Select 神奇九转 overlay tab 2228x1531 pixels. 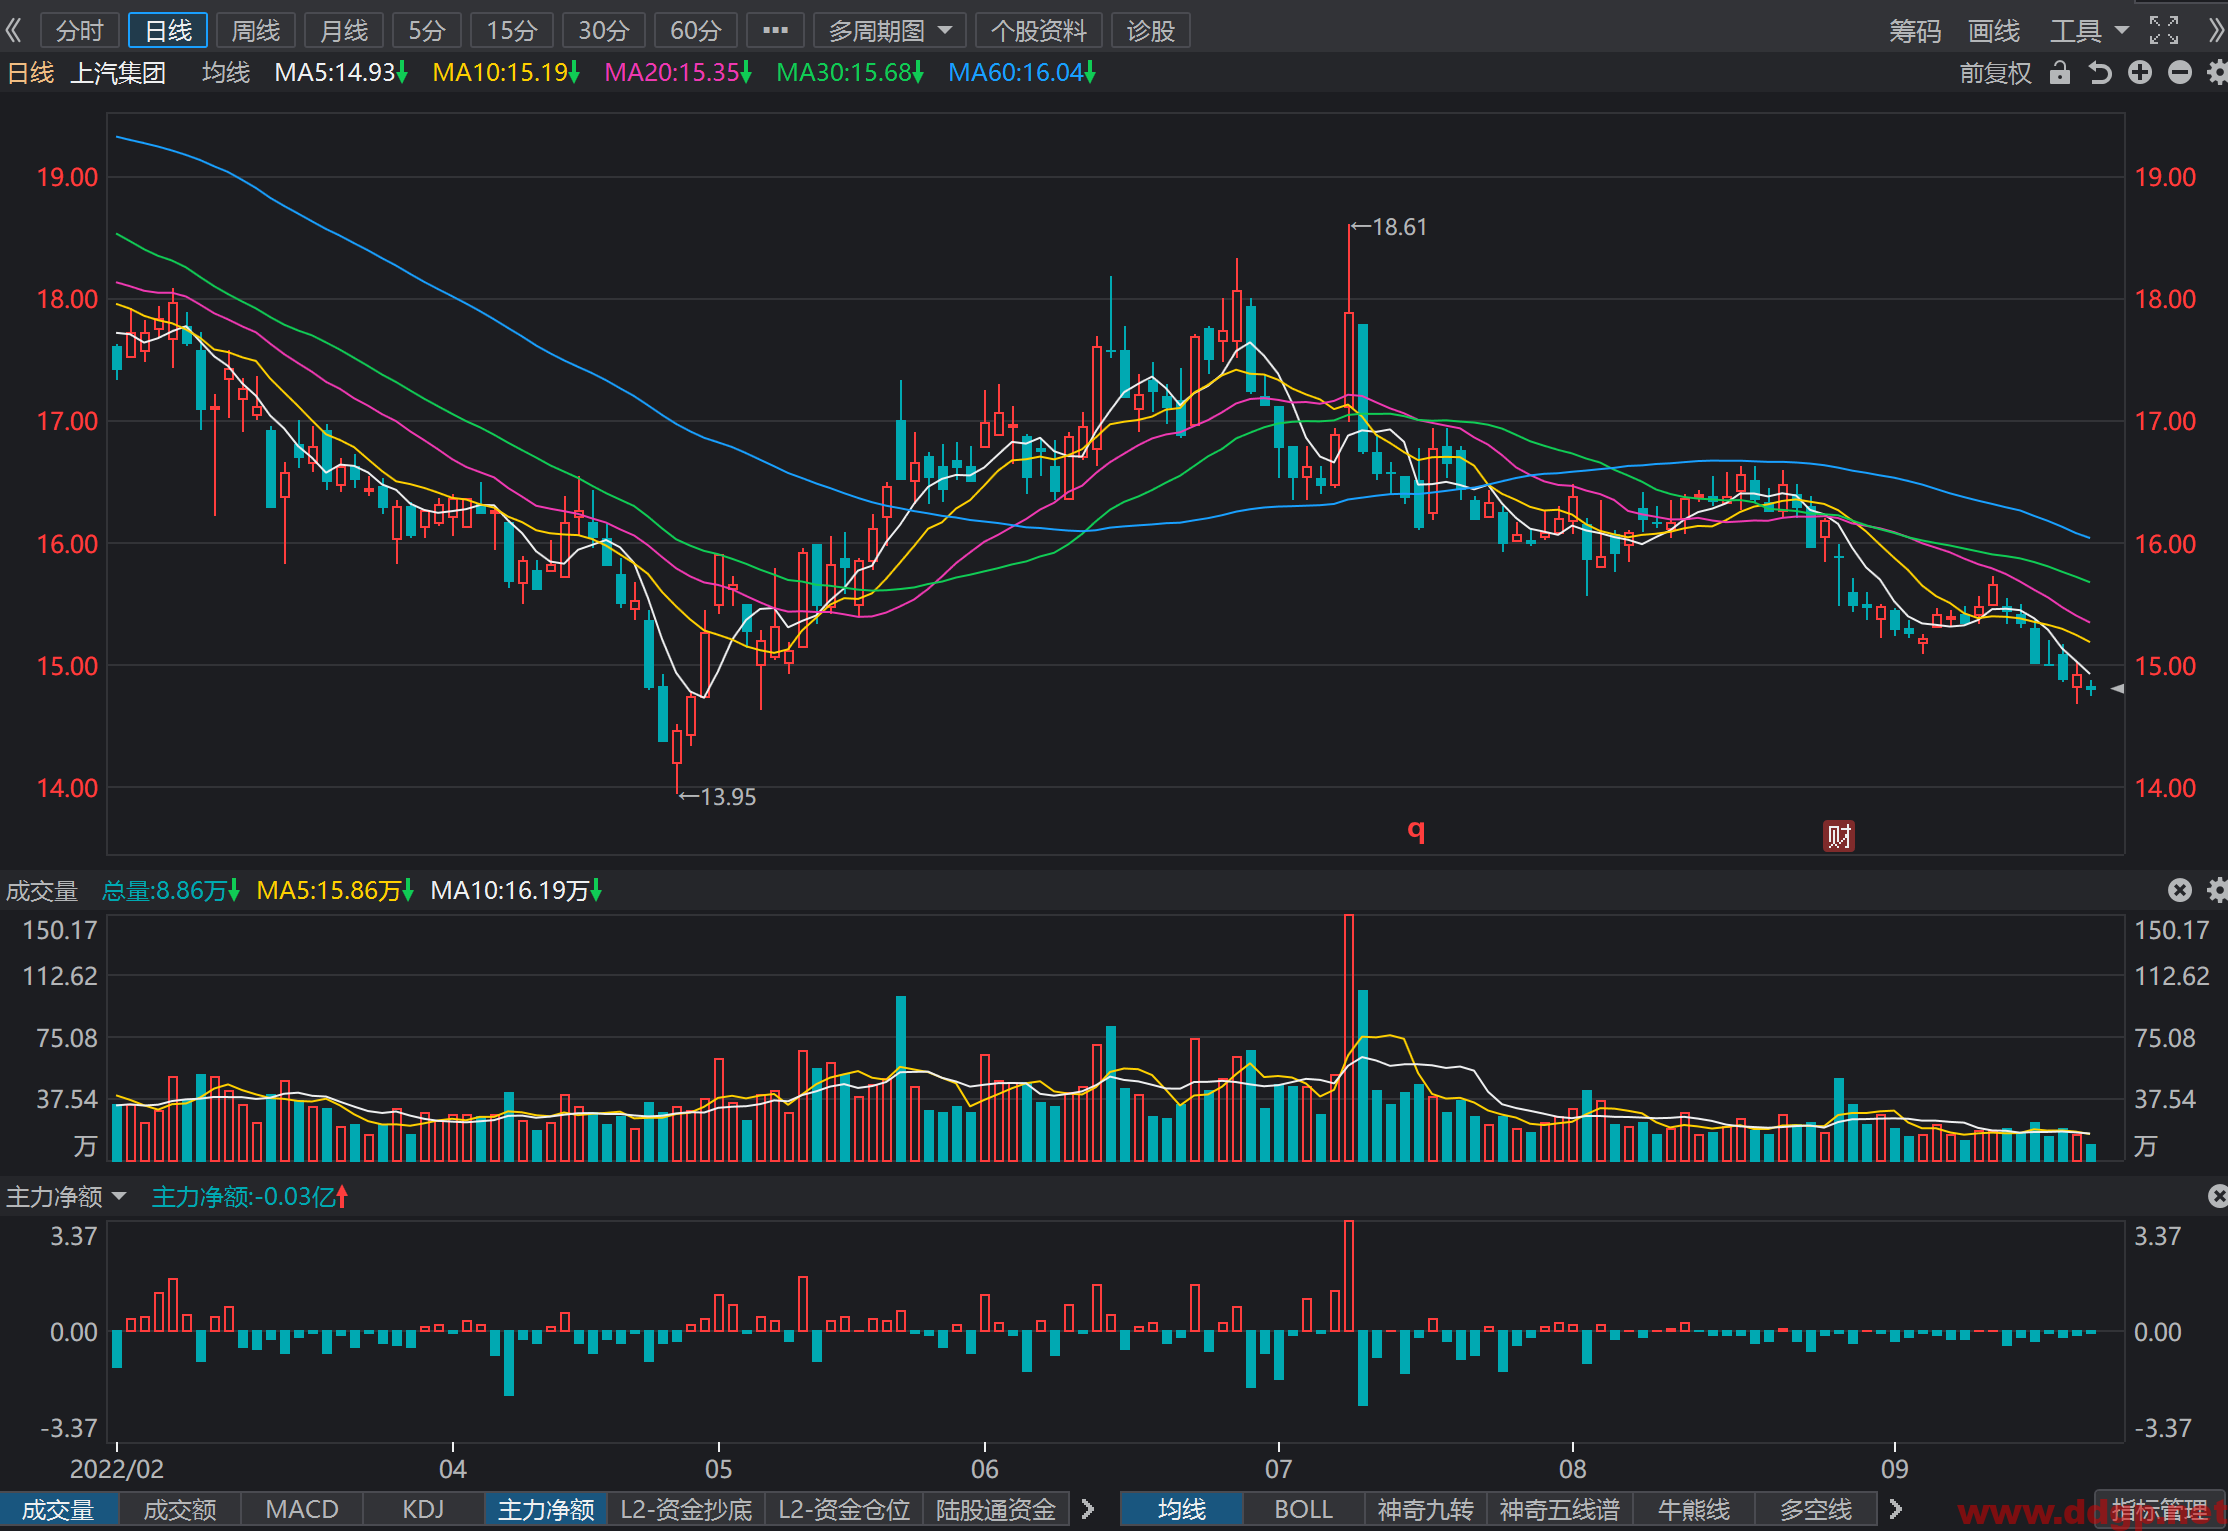point(1426,1509)
